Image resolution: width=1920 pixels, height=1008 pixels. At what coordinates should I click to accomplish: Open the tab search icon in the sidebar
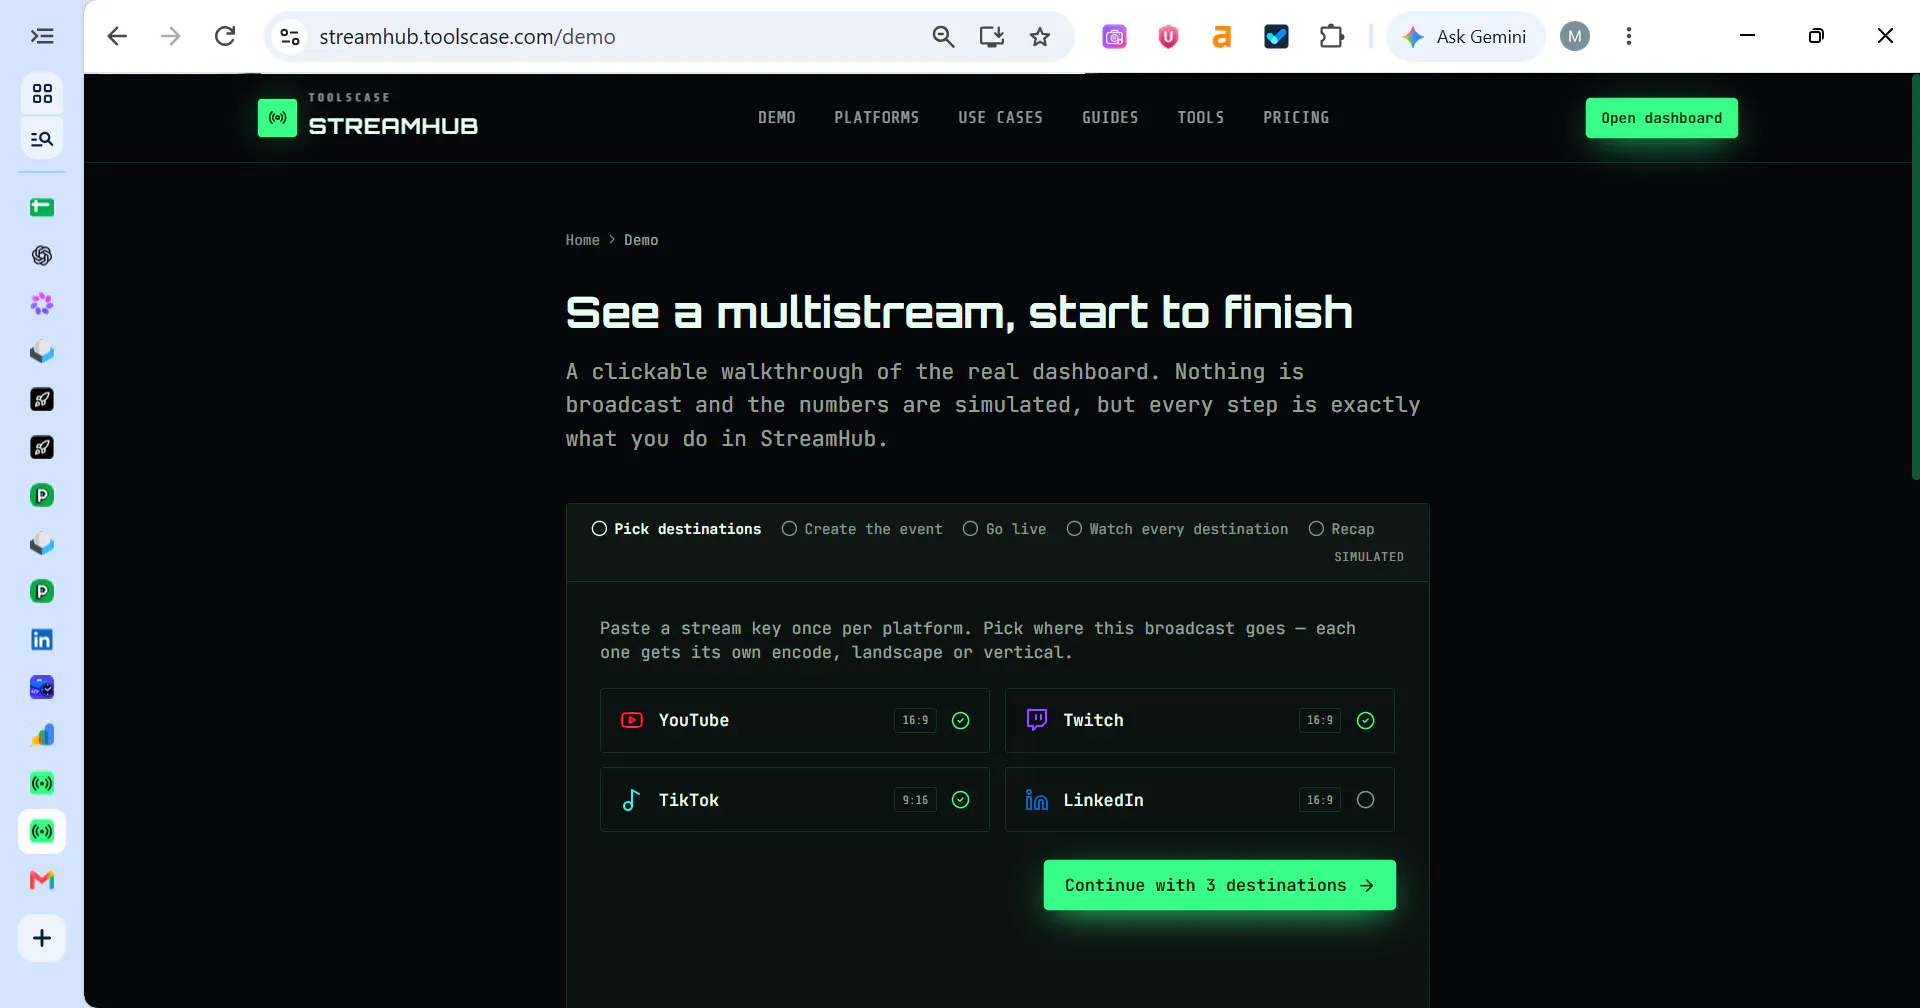pos(42,139)
